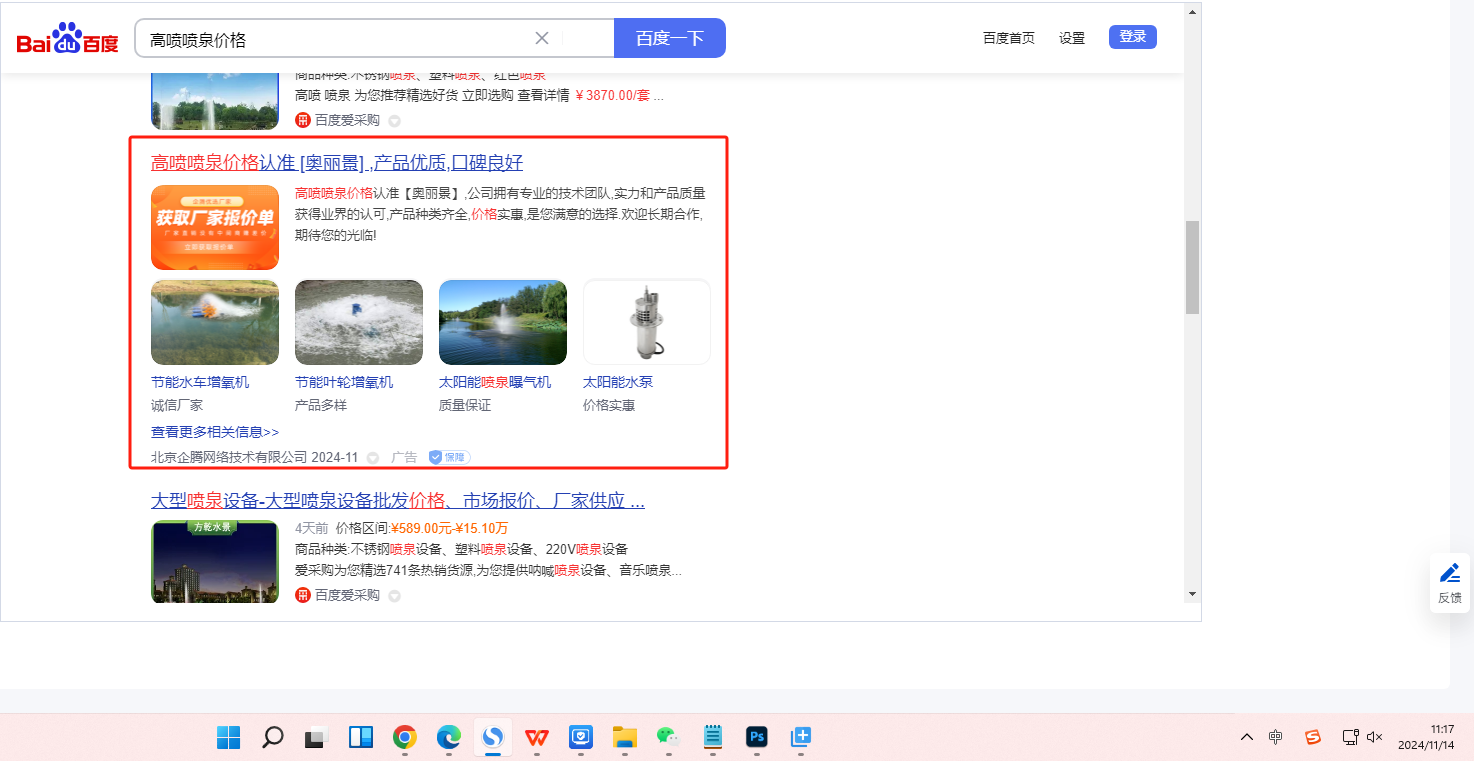Open the blue plus app on the taskbar
This screenshot has width=1474, height=761.
(x=800, y=738)
